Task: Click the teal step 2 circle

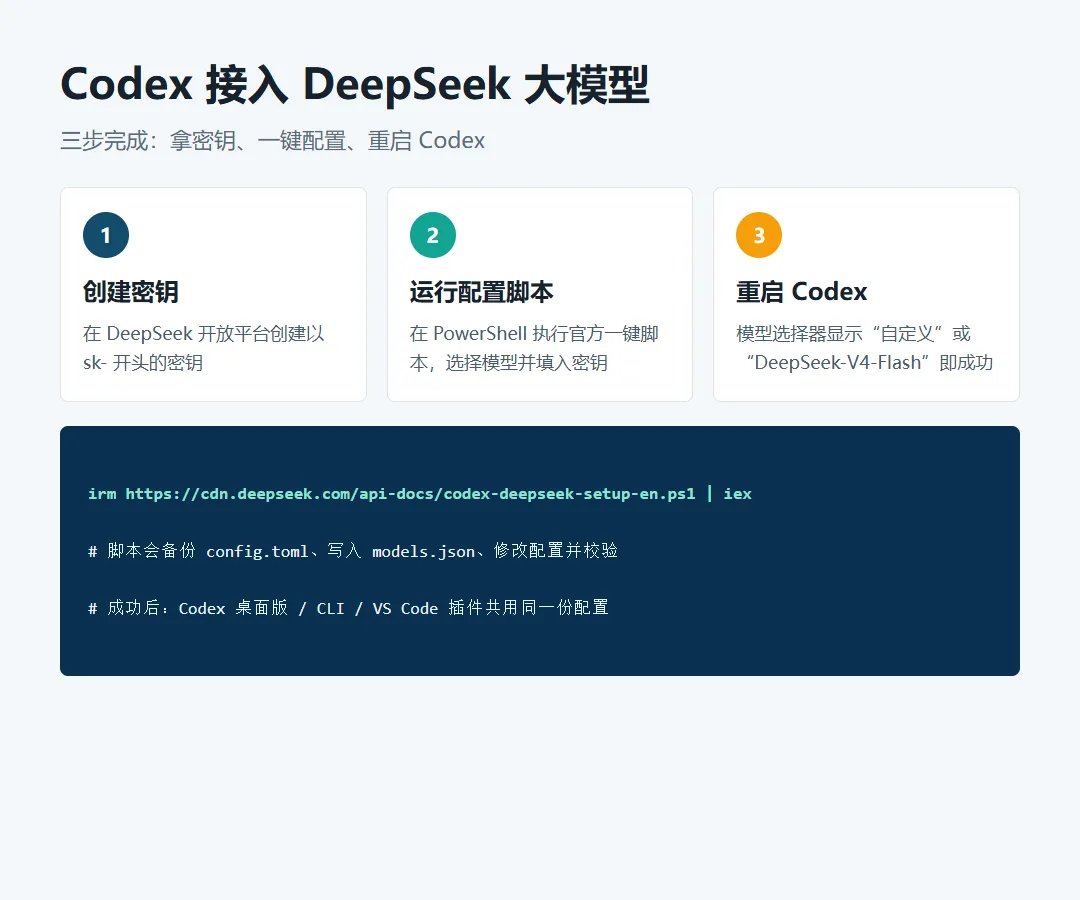Action: pyautogui.click(x=433, y=235)
